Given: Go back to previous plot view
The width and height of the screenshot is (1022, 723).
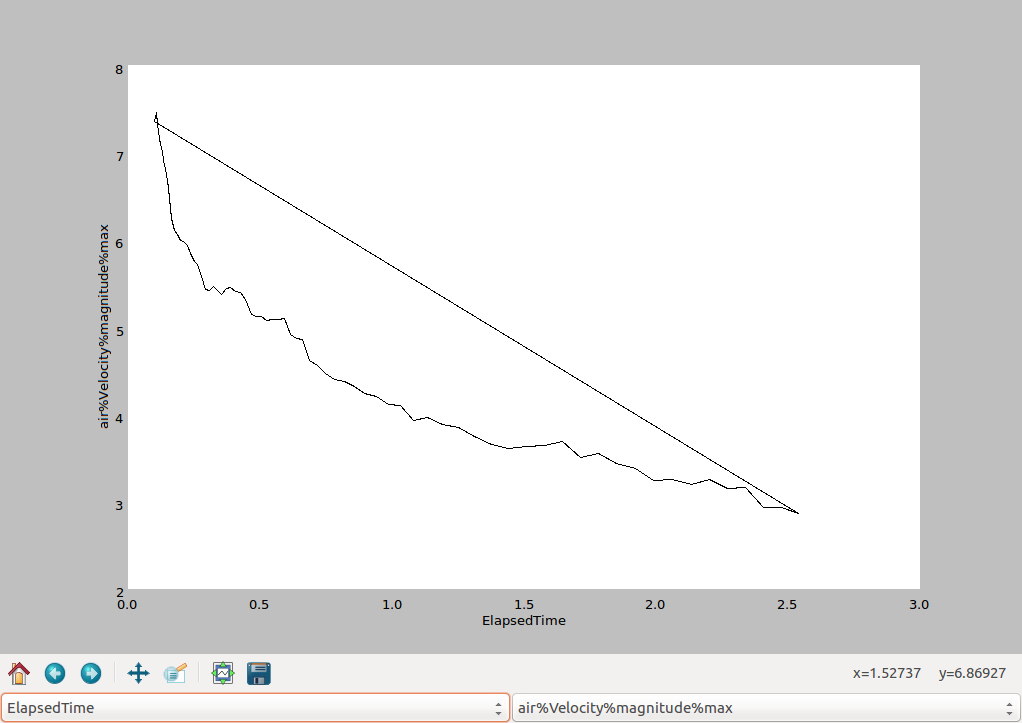Looking at the screenshot, I should point(55,673).
